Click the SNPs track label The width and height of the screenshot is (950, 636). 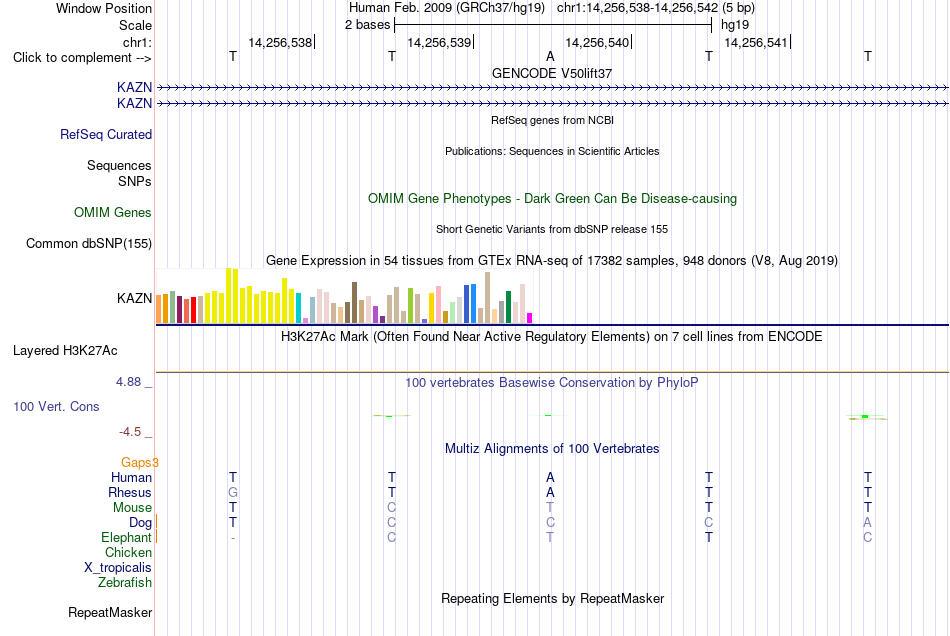[135, 181]
